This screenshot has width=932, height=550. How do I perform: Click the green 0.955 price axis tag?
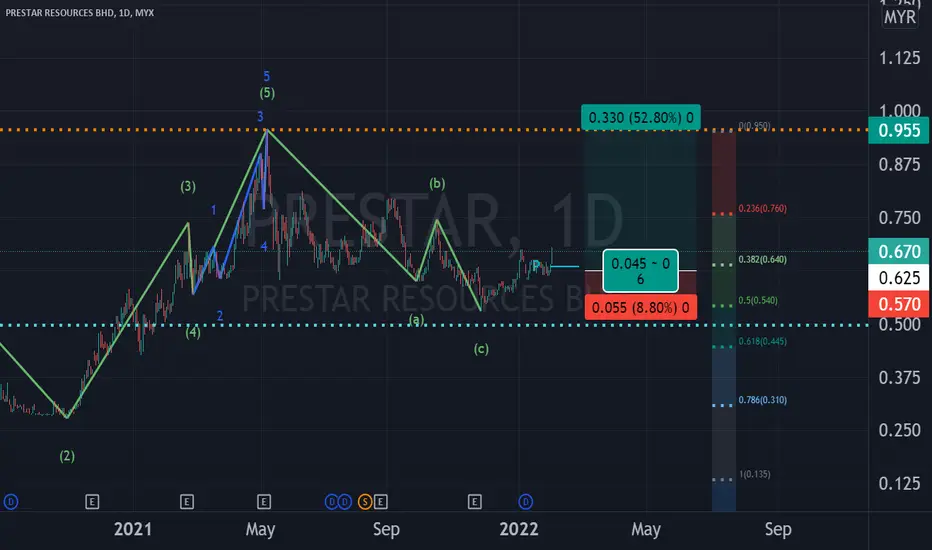coord(899,130)
